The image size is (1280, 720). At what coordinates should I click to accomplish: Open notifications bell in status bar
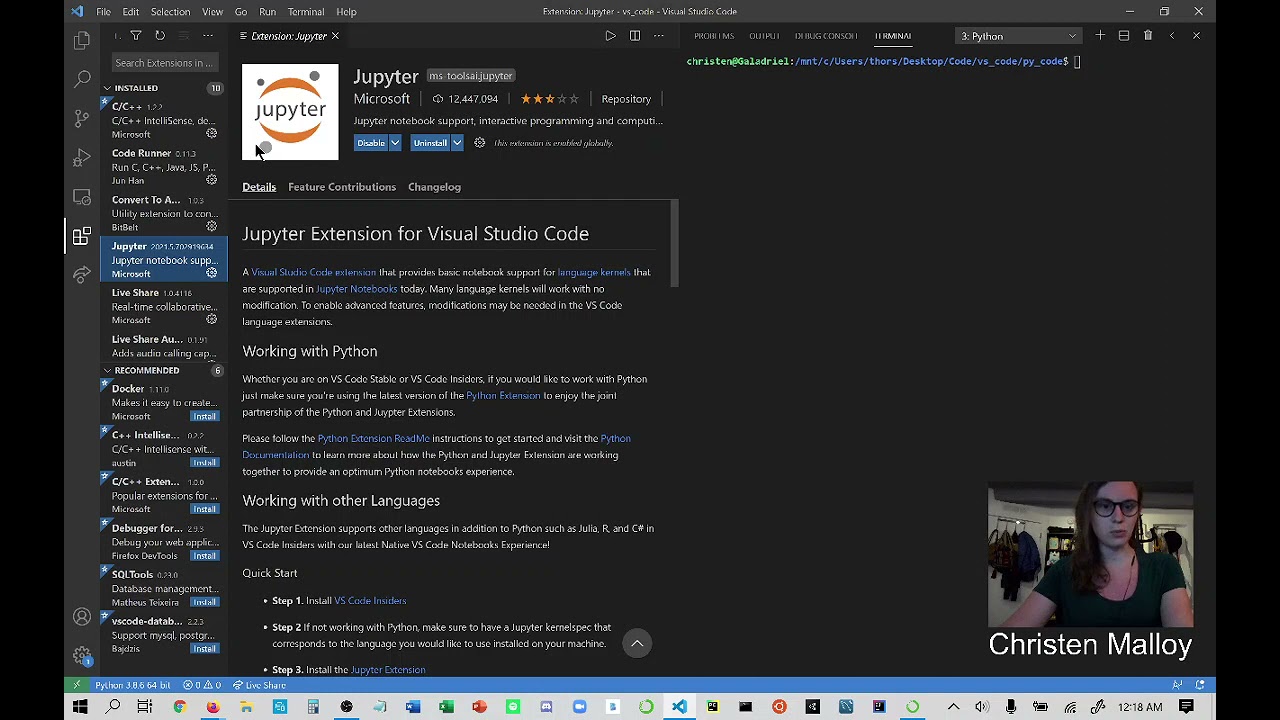click(x=1200, y=685)
